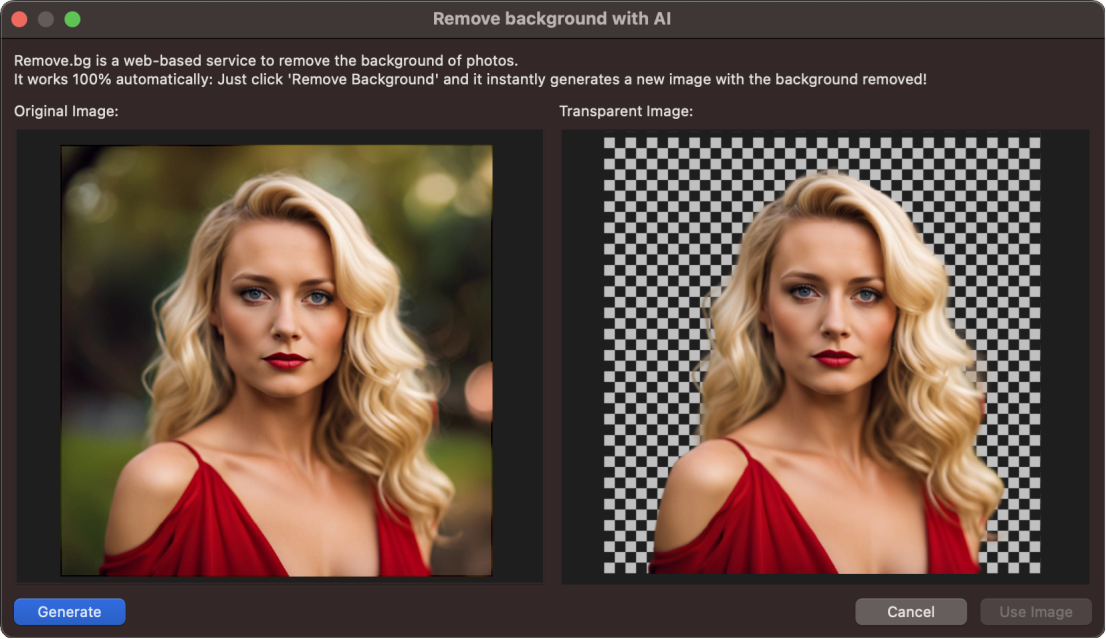Viewport: 1106px width, 639px height.
Task: Click the gray minimize button in title bar
Action: coord(46,19)
